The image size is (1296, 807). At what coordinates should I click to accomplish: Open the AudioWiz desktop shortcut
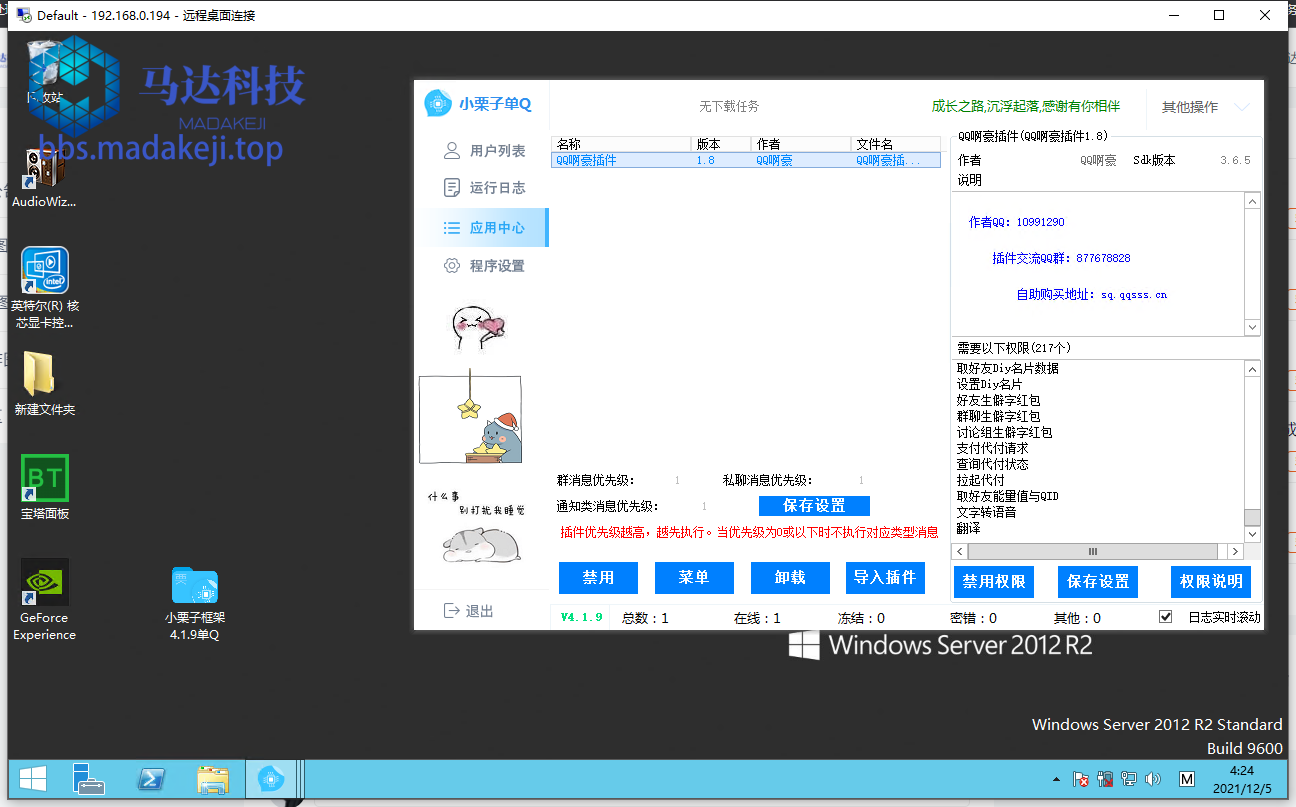pyautogui.click(x=45, y=178)
